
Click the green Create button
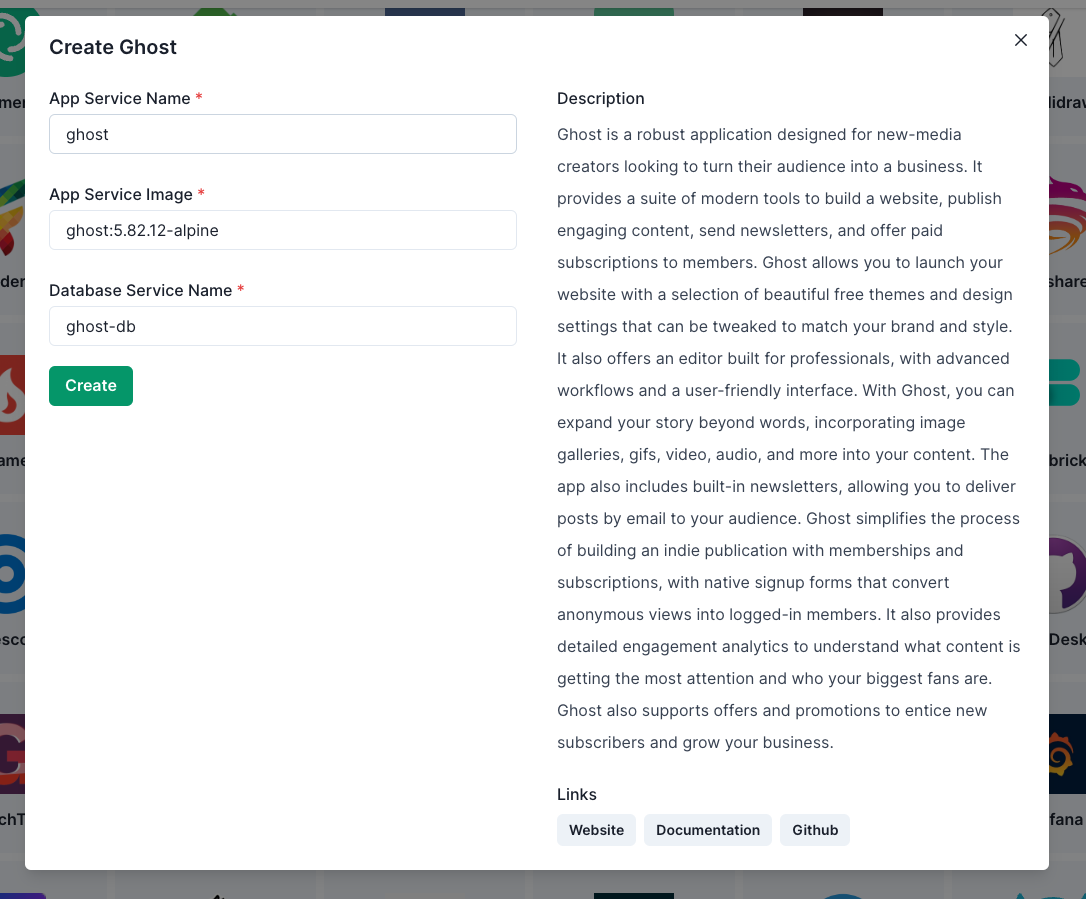[90, 385]
